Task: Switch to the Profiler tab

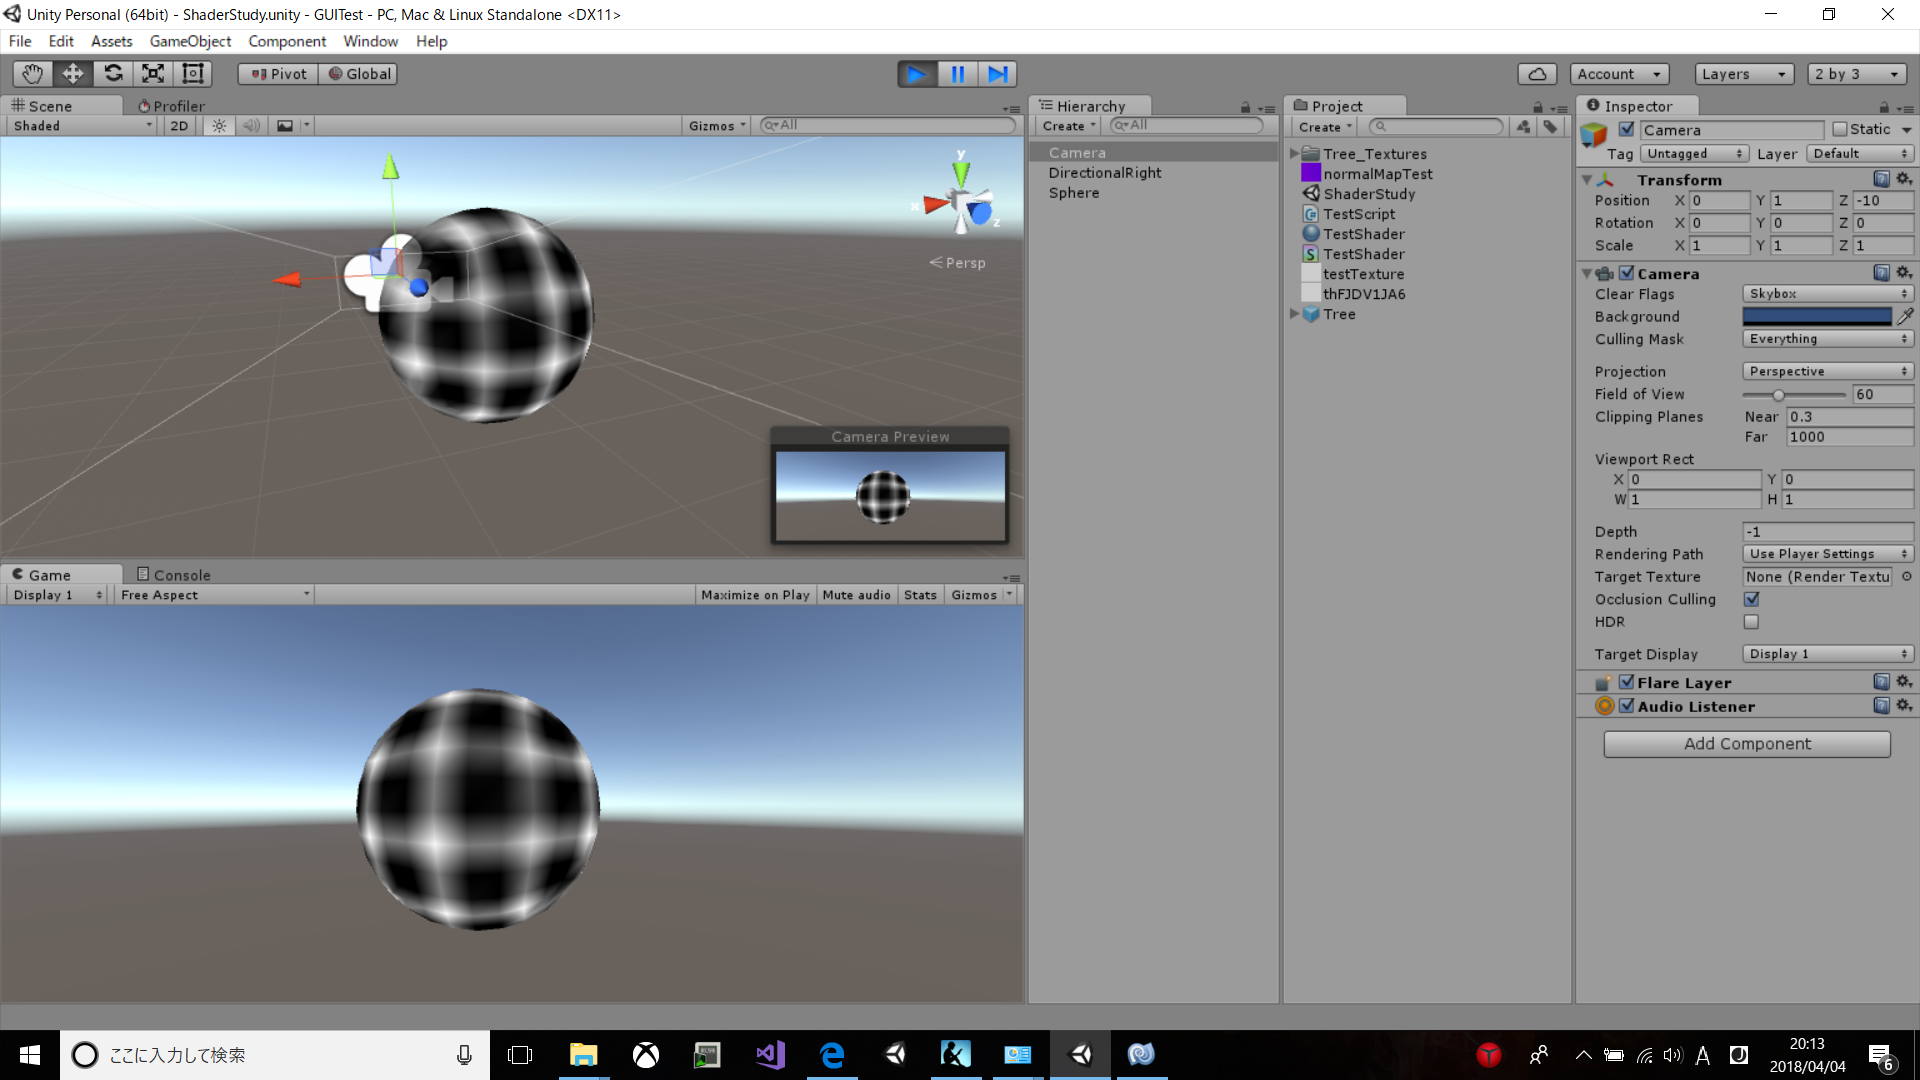Action: point(171,106)
